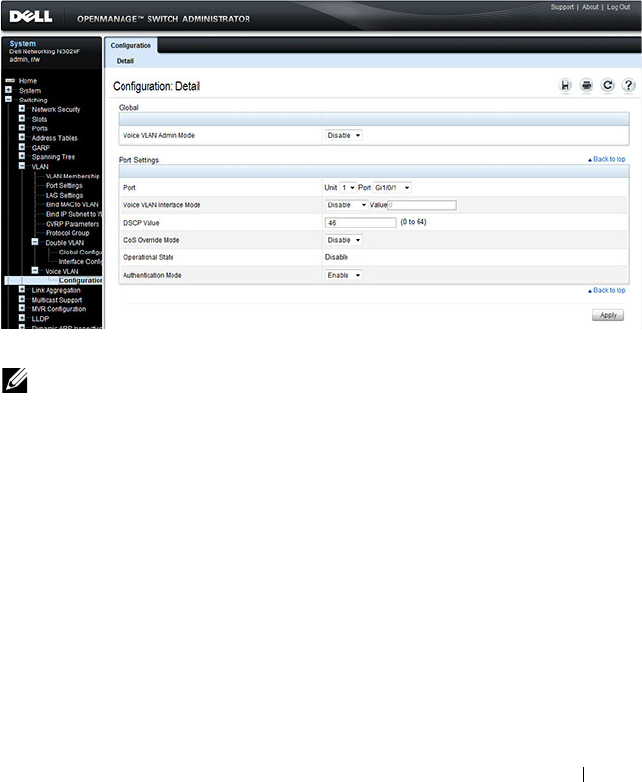Open Bind IP Subnet to VLAN item
This screenshot has height=782, width=642.
point(74,214)
